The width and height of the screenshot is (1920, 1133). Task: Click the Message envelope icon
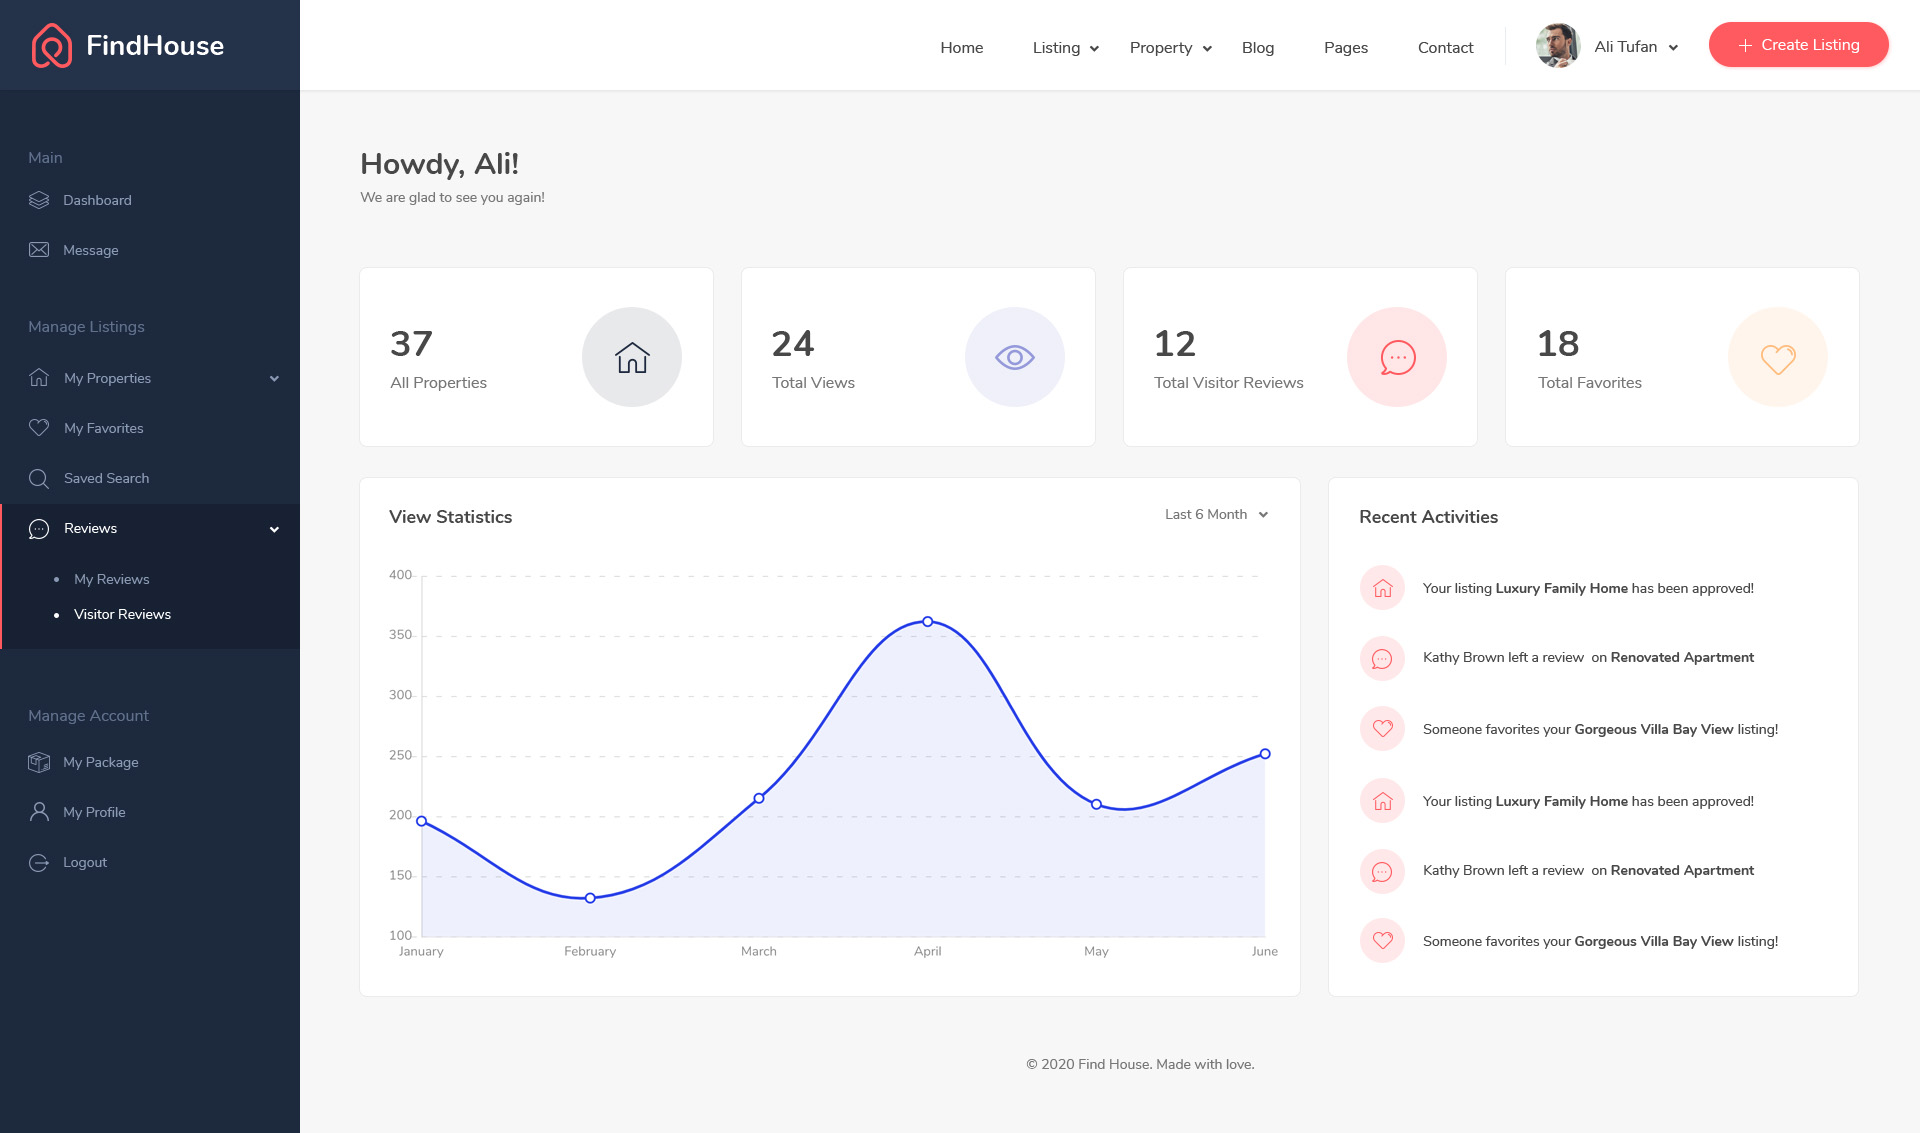39,250
